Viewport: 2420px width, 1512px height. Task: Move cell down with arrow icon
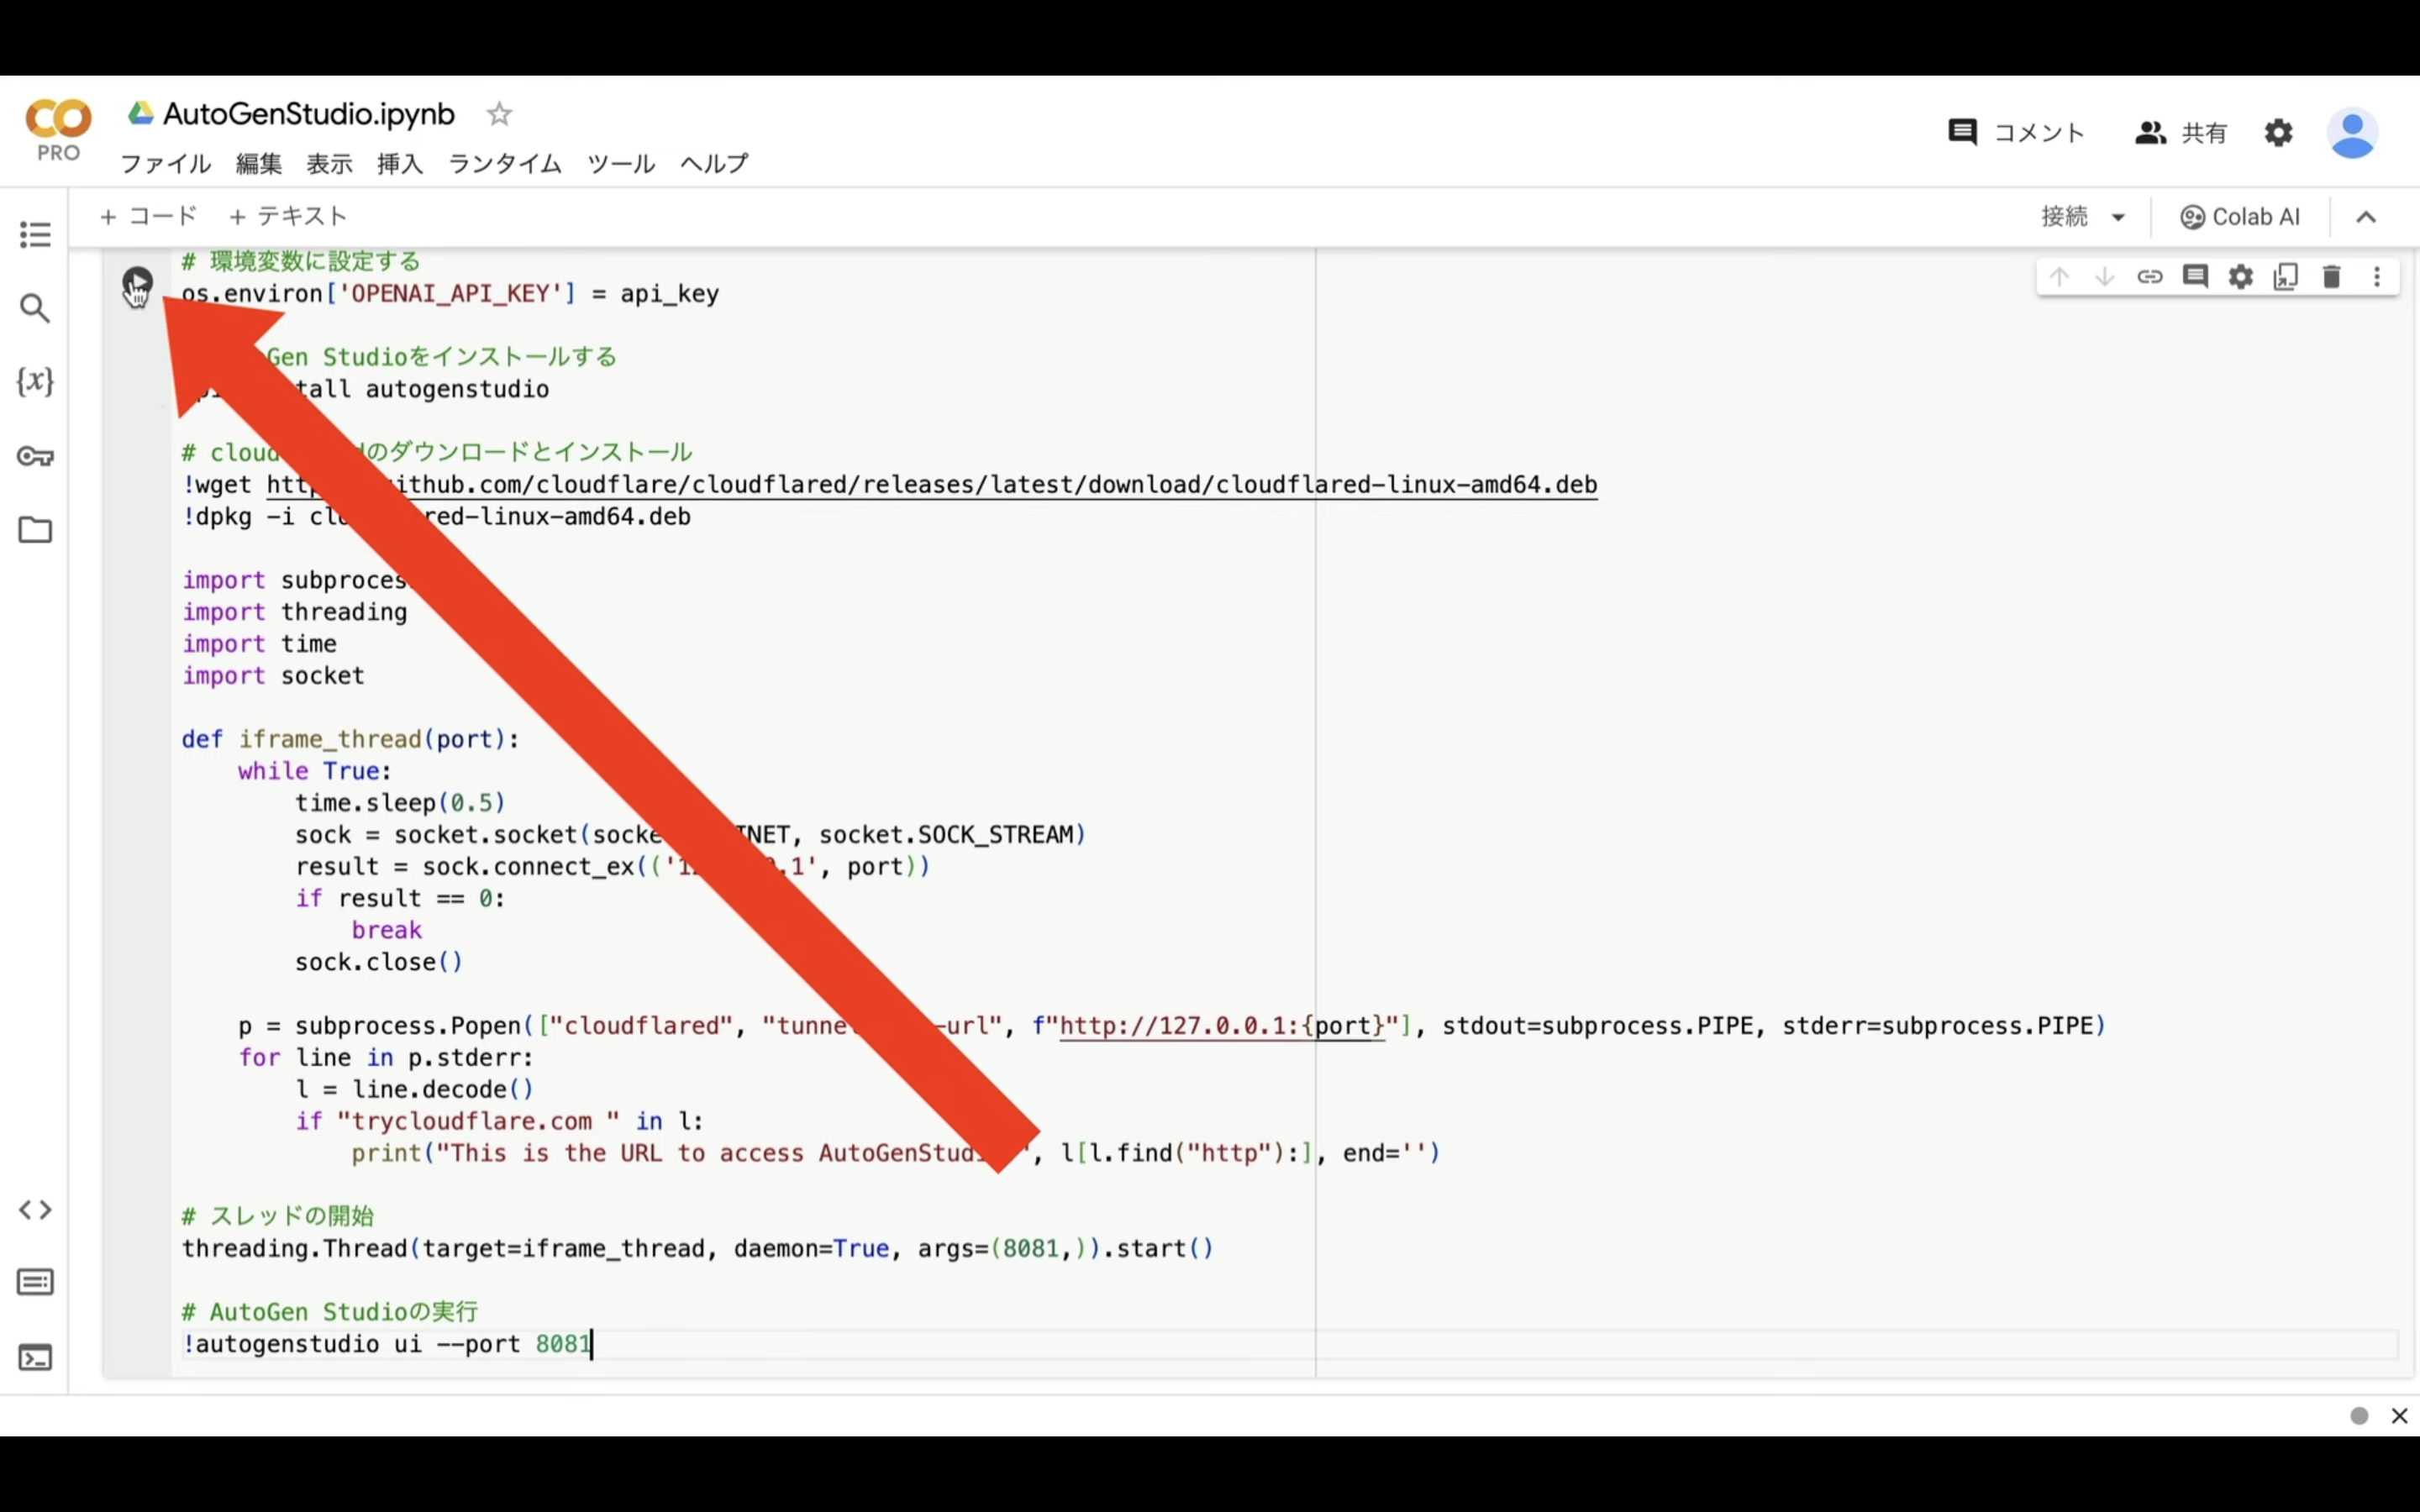(x=2104, y=277)
